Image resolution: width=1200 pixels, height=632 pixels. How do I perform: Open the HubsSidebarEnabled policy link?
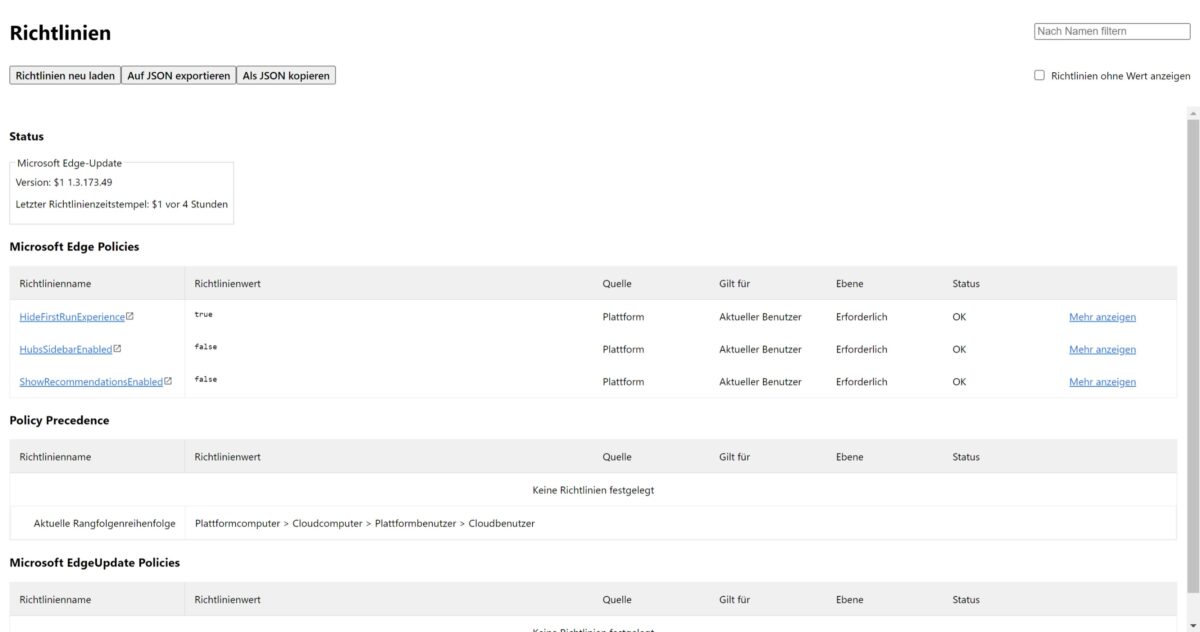(x=66, y=349)
